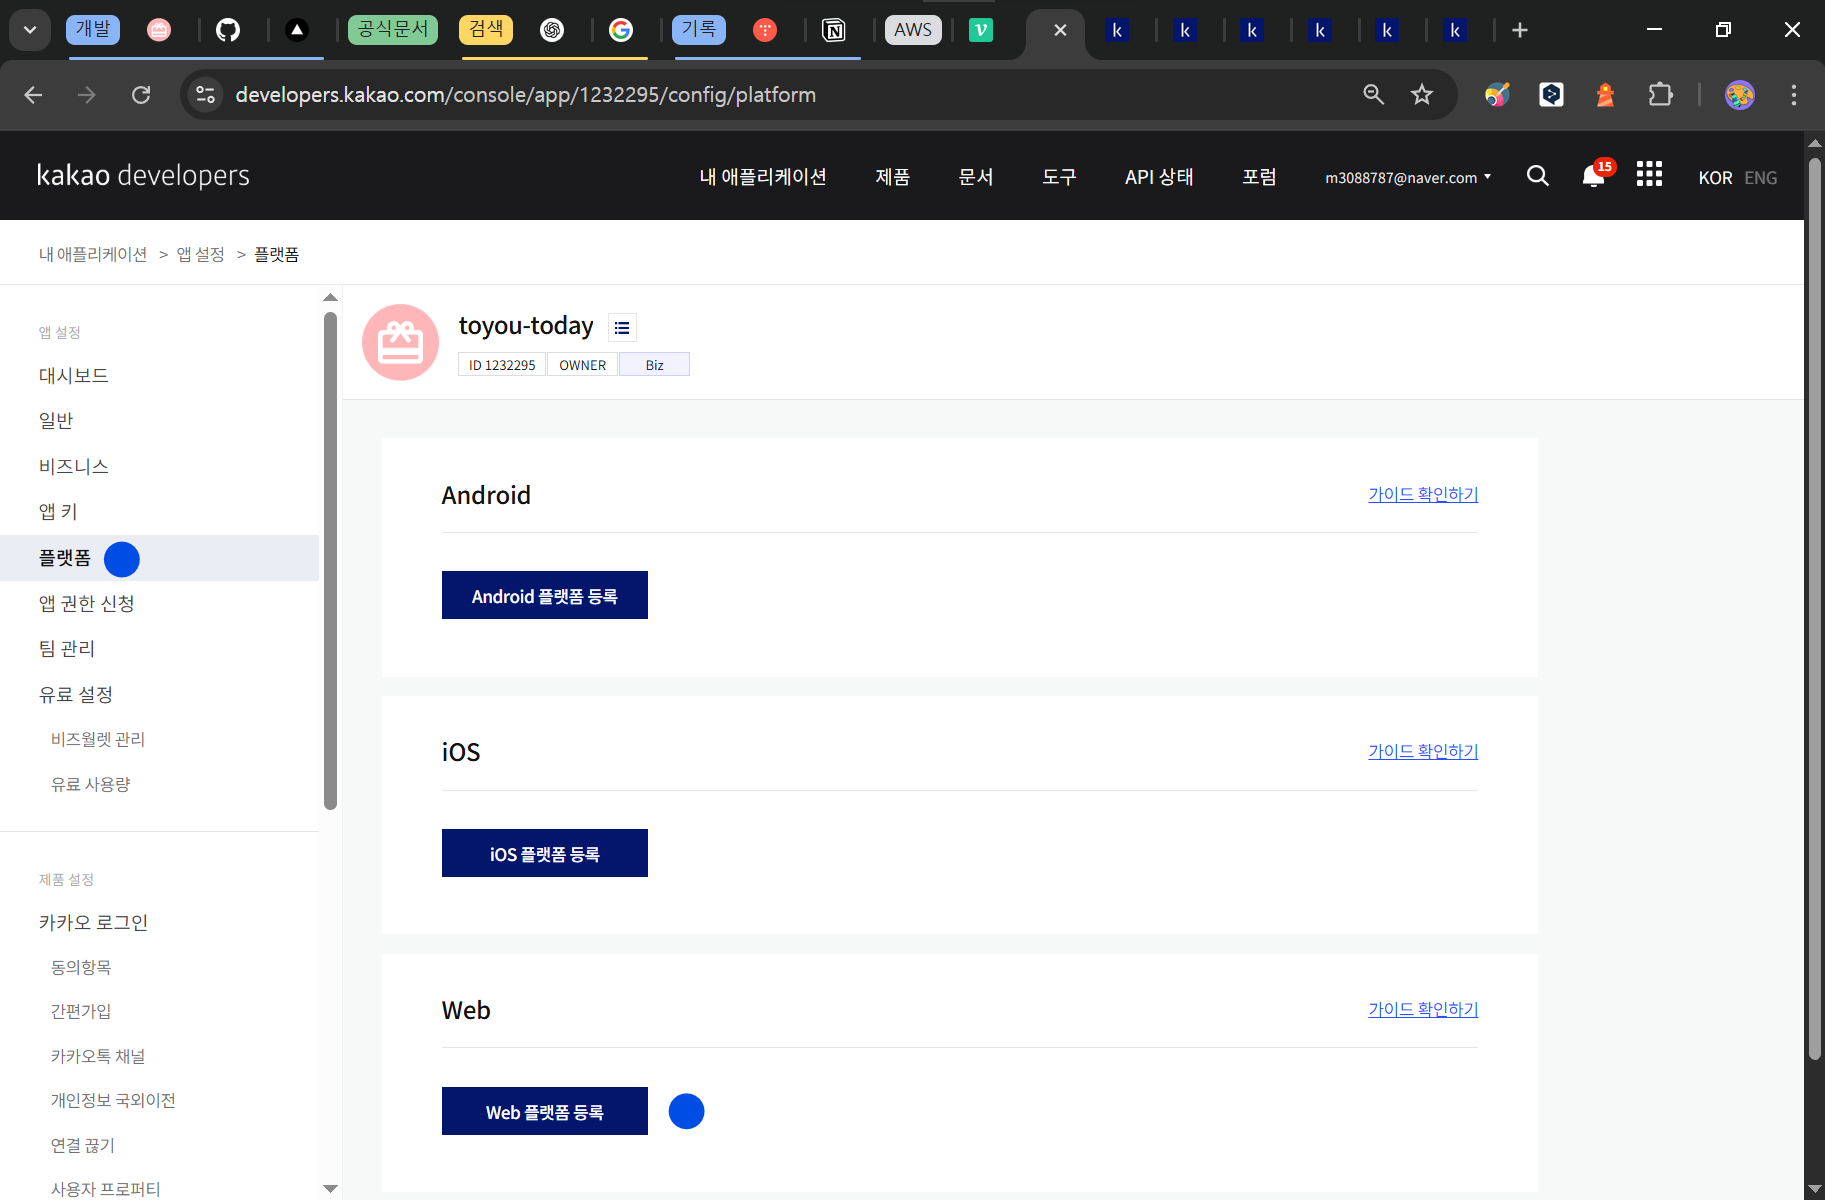This screenshot has height=1200, width=1825.
Task: Switch to the green V icon tab
Action: (x=981, y=30)
